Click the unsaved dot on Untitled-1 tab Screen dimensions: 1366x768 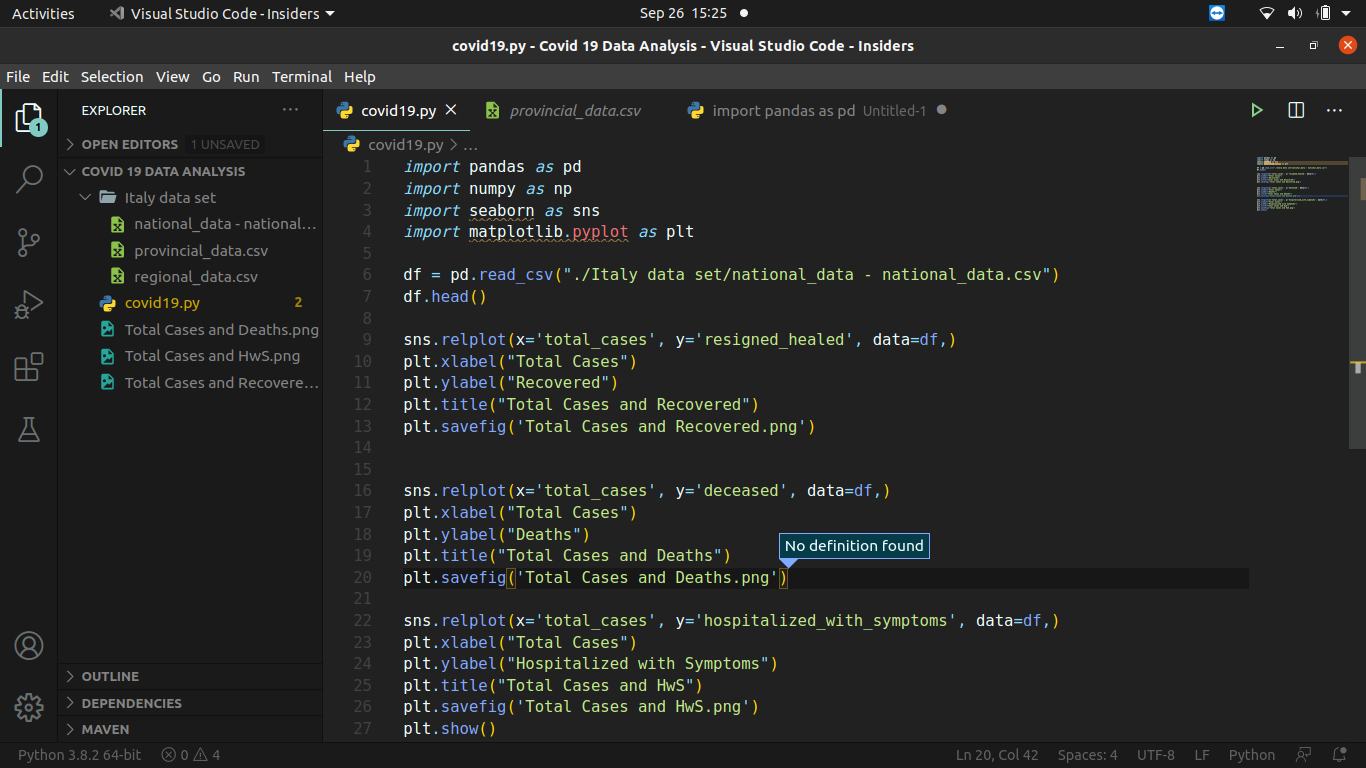941,110
